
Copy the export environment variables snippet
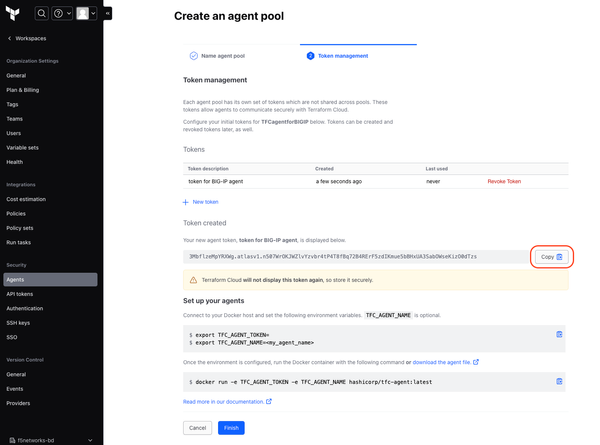click(x=559, y=334)
